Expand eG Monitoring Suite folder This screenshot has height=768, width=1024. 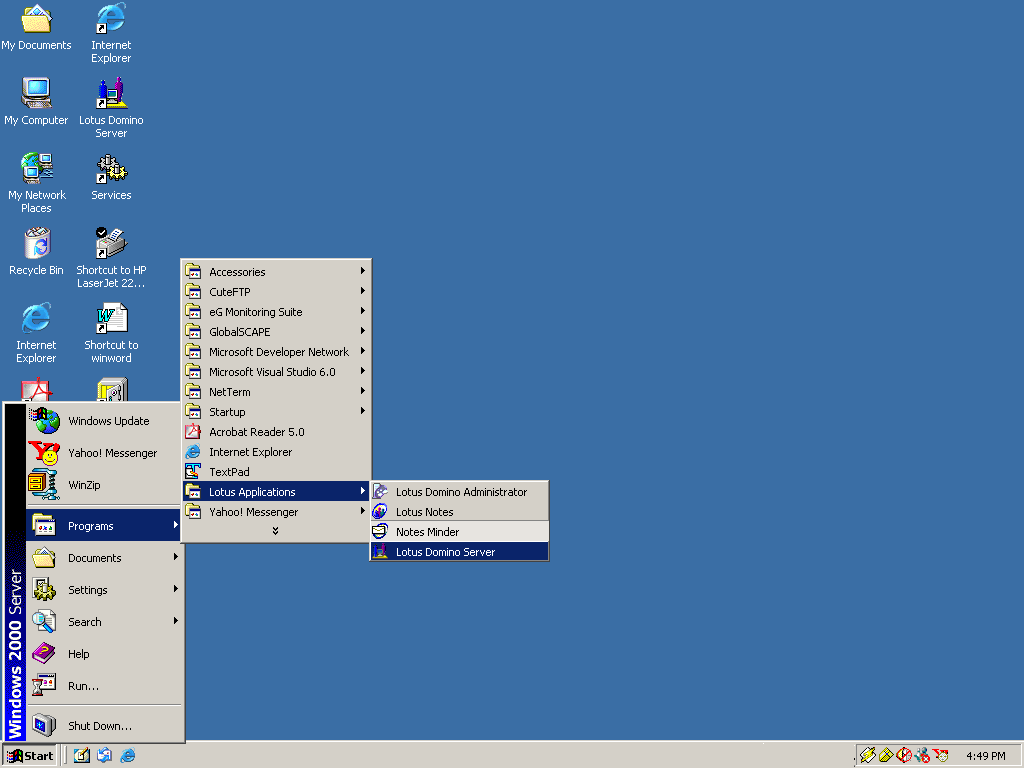click(x=276, y=312)
